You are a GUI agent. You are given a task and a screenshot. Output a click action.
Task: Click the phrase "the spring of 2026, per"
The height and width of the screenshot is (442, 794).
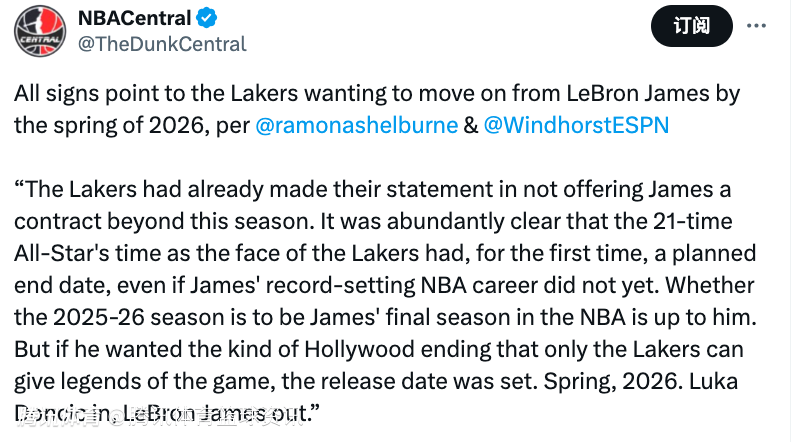pyautogui.click(x=132, y=126)
